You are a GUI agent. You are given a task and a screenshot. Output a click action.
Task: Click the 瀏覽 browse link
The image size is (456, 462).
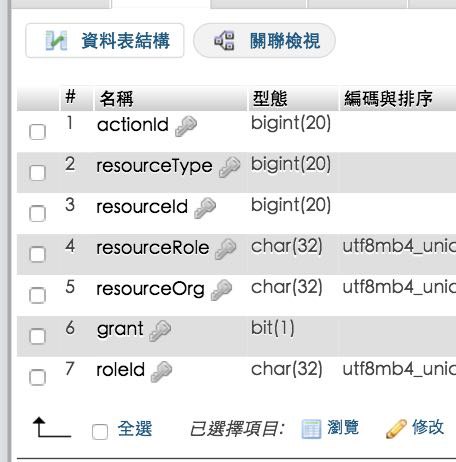coord(343,428)
